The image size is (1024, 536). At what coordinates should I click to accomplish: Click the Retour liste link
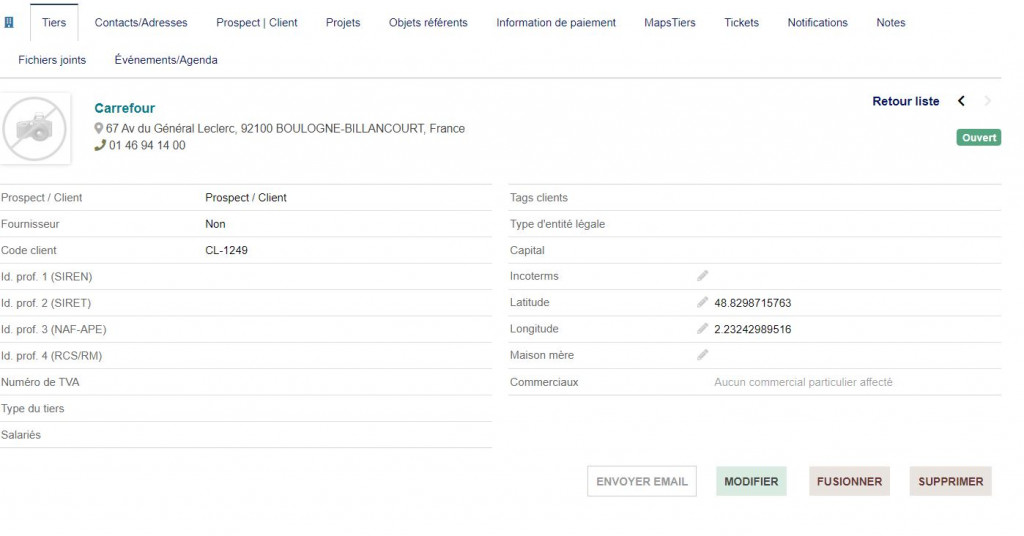[906, 101]
